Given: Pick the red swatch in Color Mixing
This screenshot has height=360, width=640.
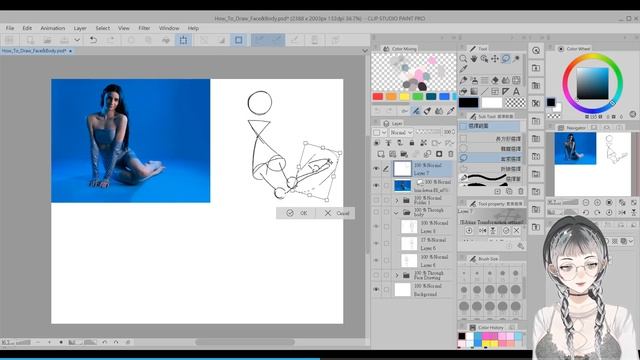Looking at the screenshot, I should click(378, 97).
